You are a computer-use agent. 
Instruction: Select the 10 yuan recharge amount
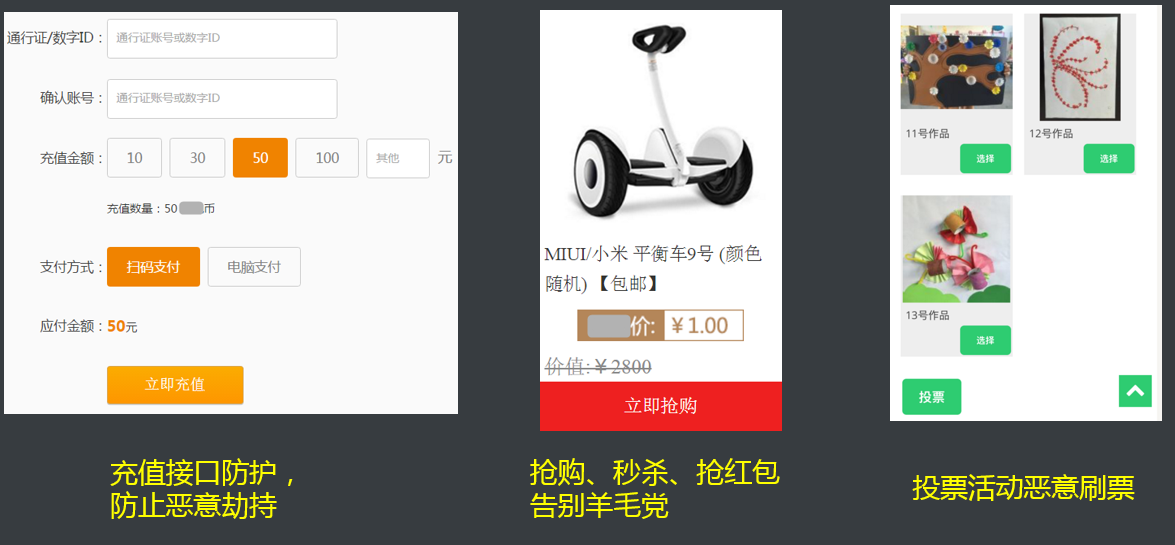point(135,158)
